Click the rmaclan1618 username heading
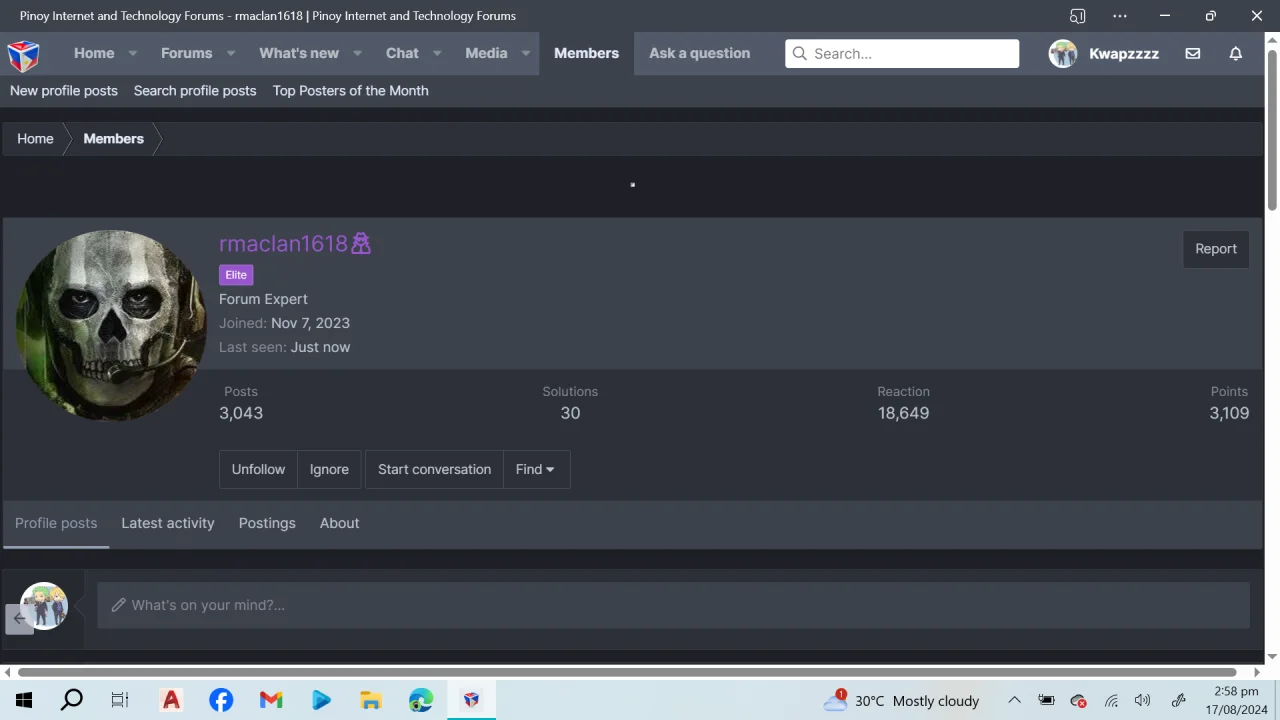The image size is (1280, 720). click(x=283, y=244)
